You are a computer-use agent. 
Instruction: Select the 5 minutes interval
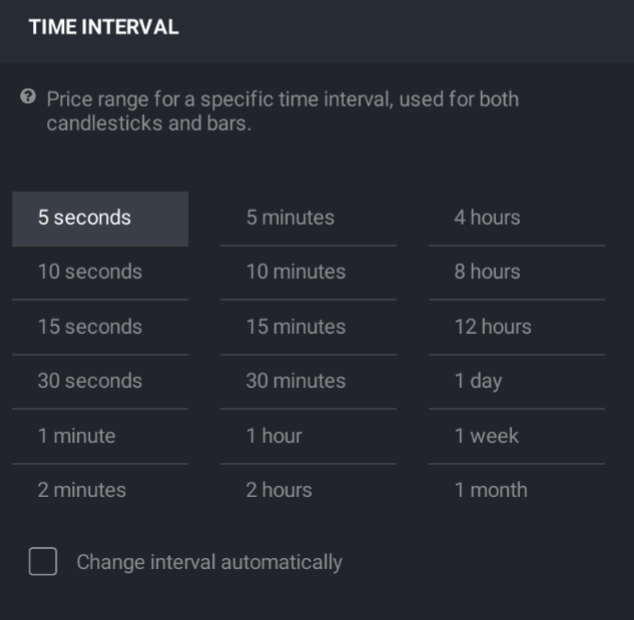click(x=309, y=219)
